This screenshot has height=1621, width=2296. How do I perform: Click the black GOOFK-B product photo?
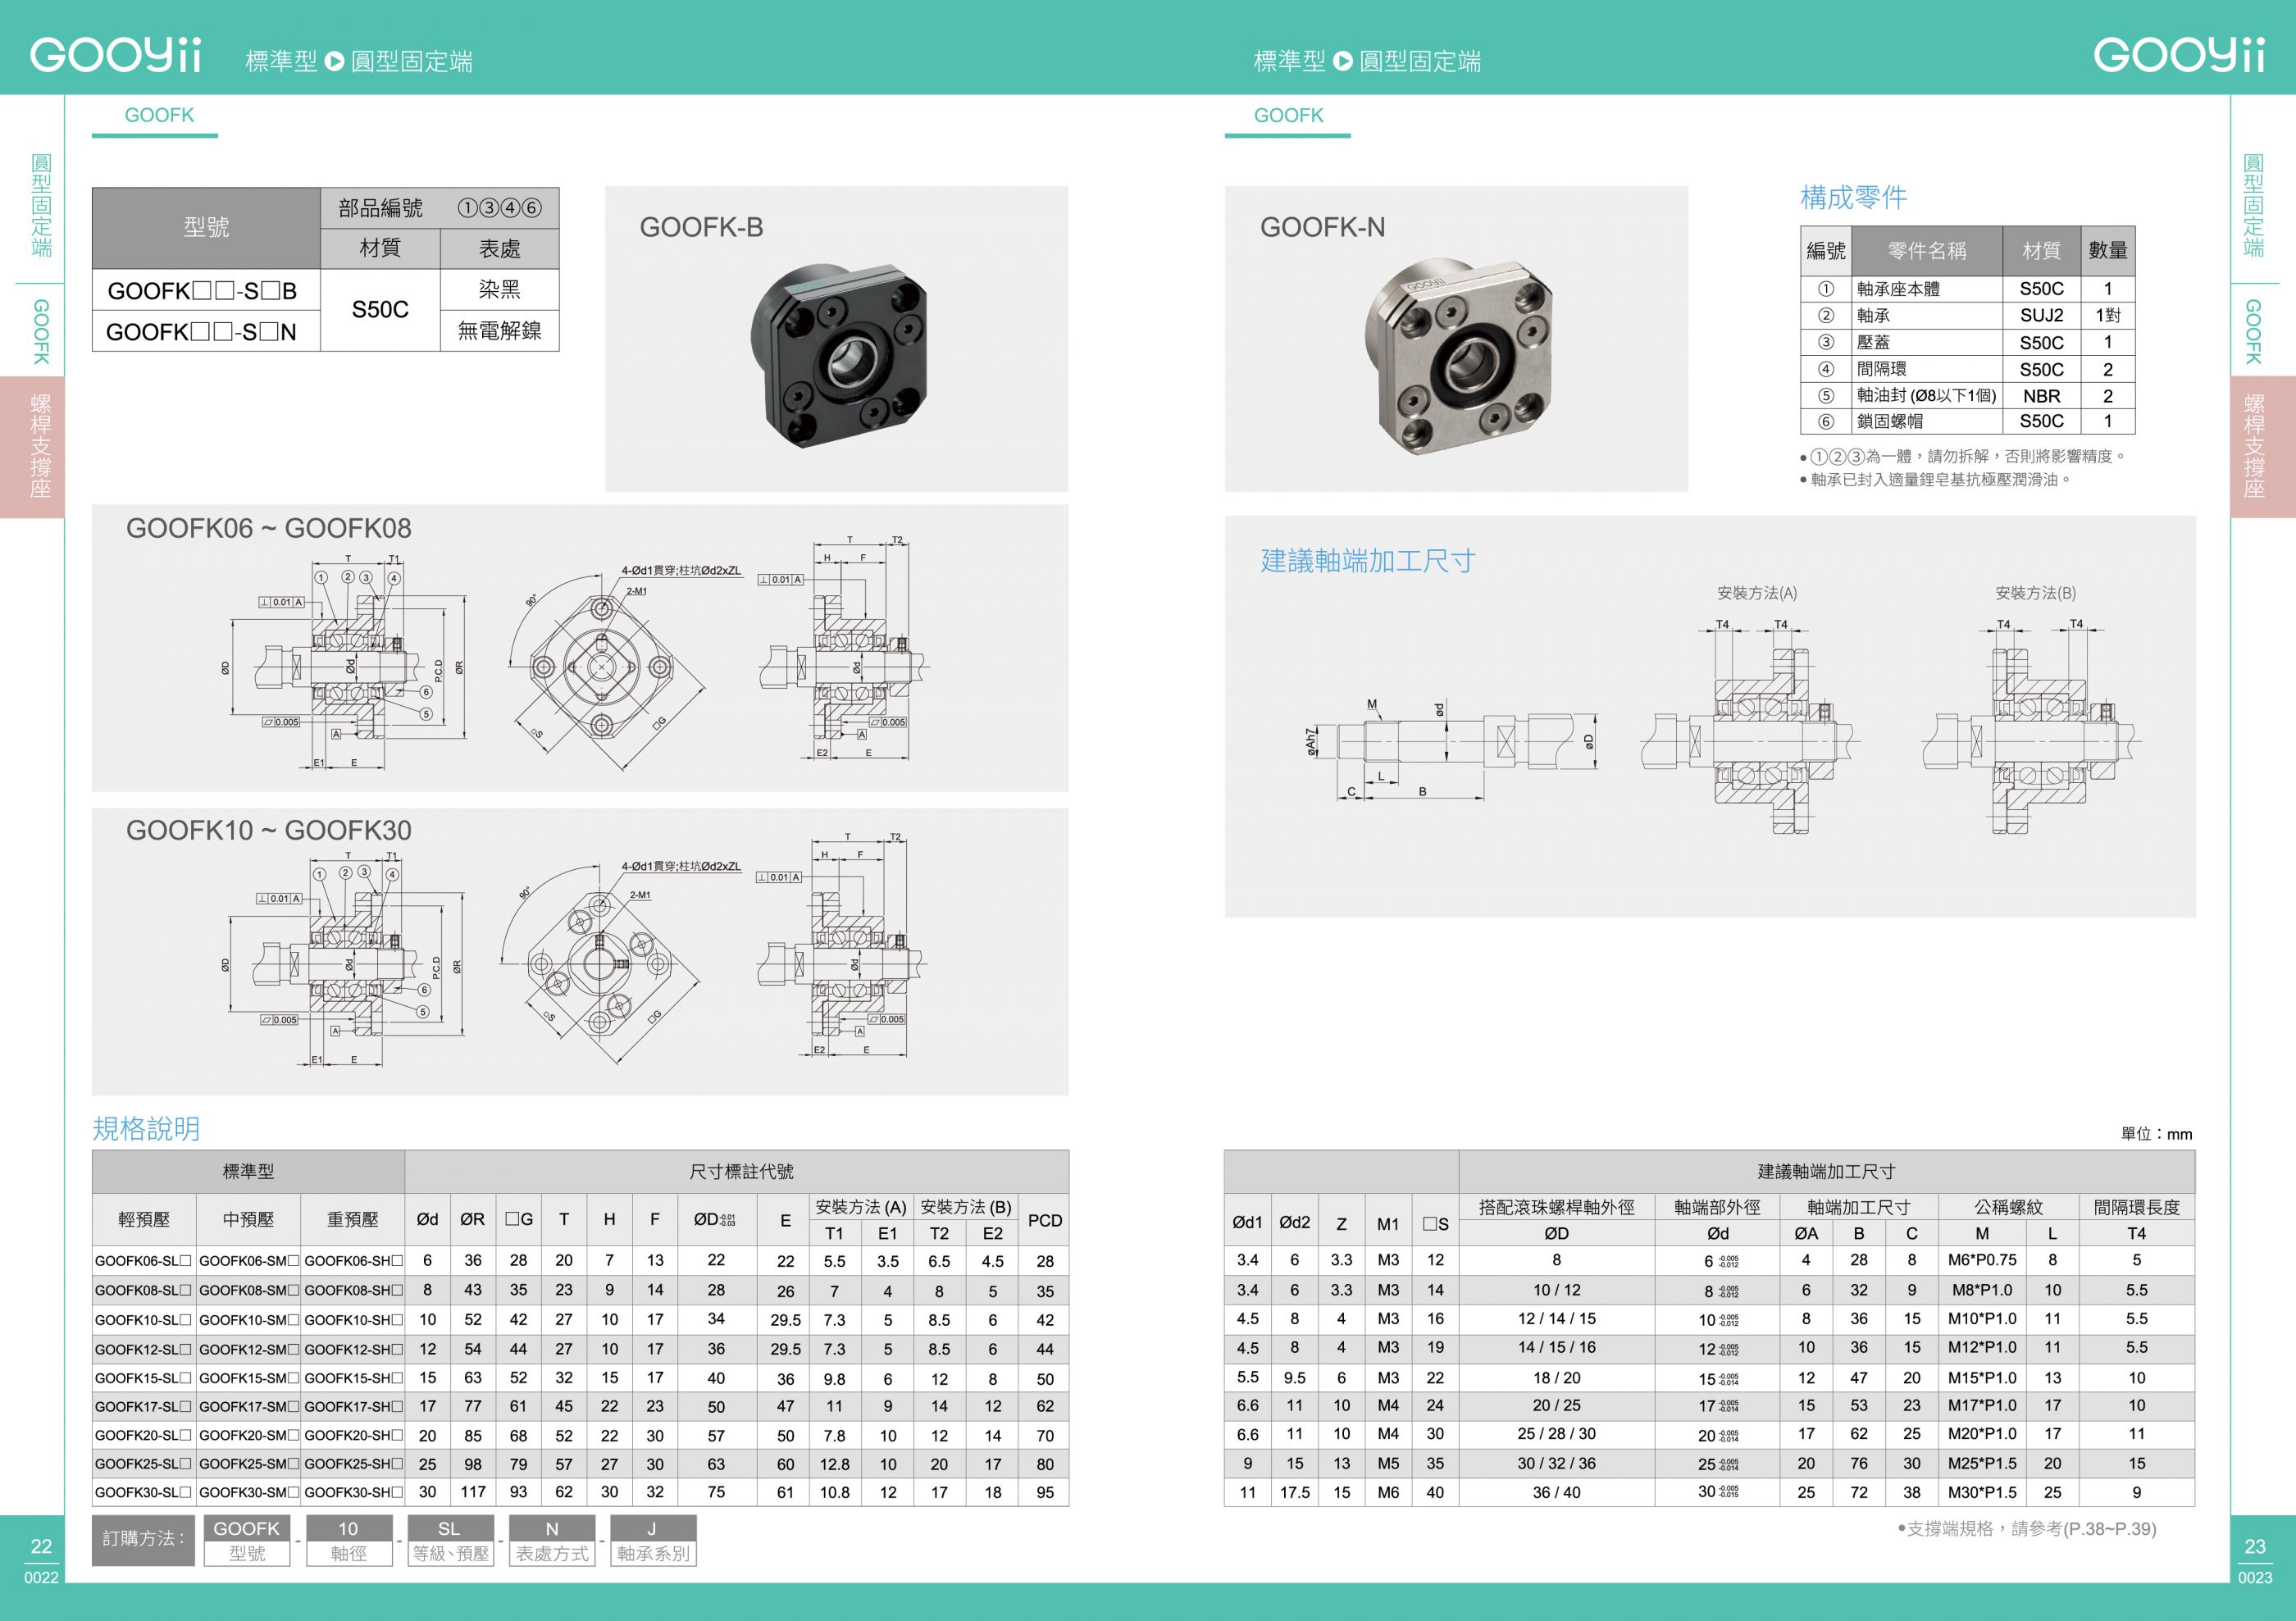click(x=839, y=354)
